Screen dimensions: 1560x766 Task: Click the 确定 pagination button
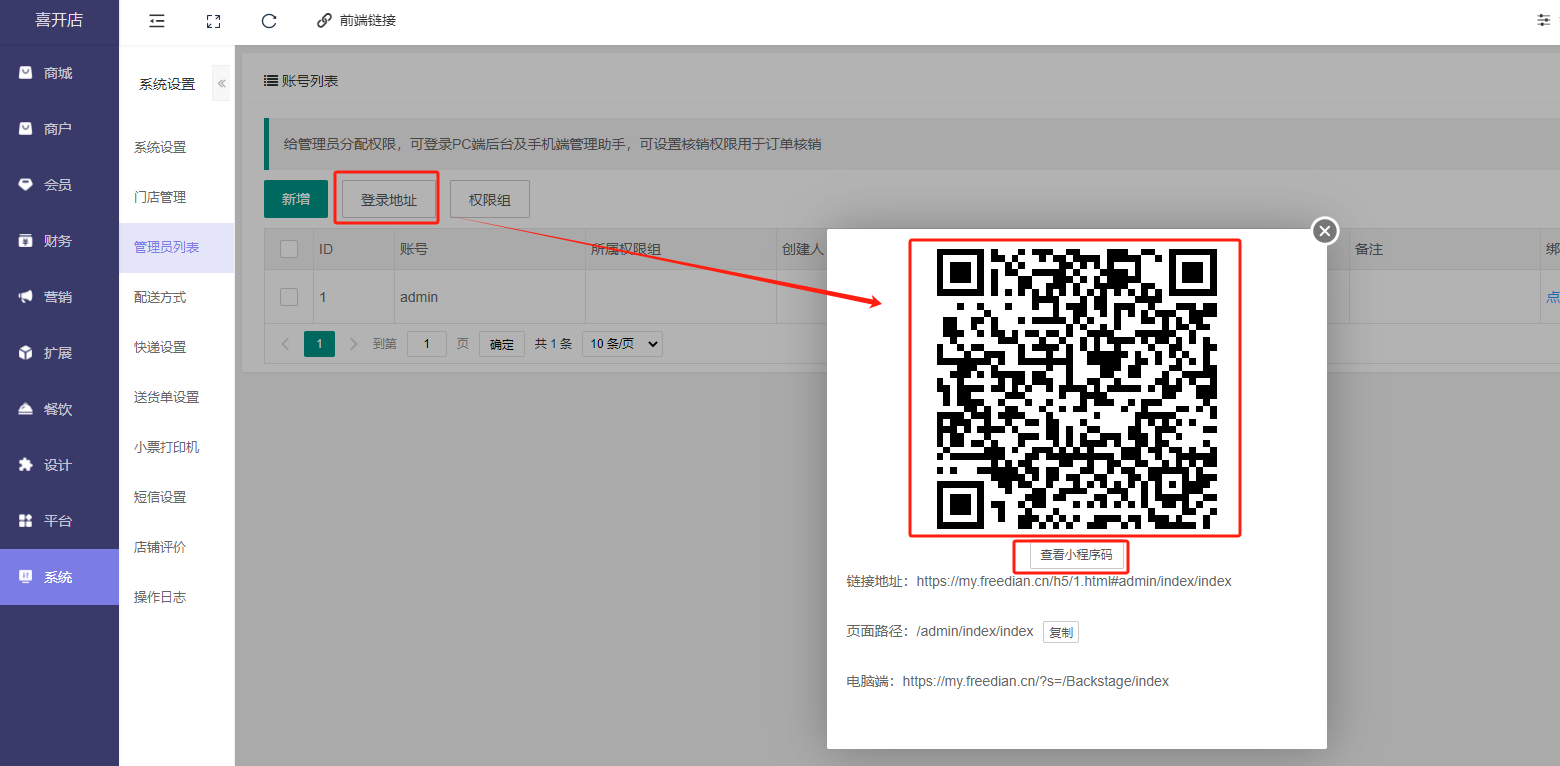click(502, 344)
